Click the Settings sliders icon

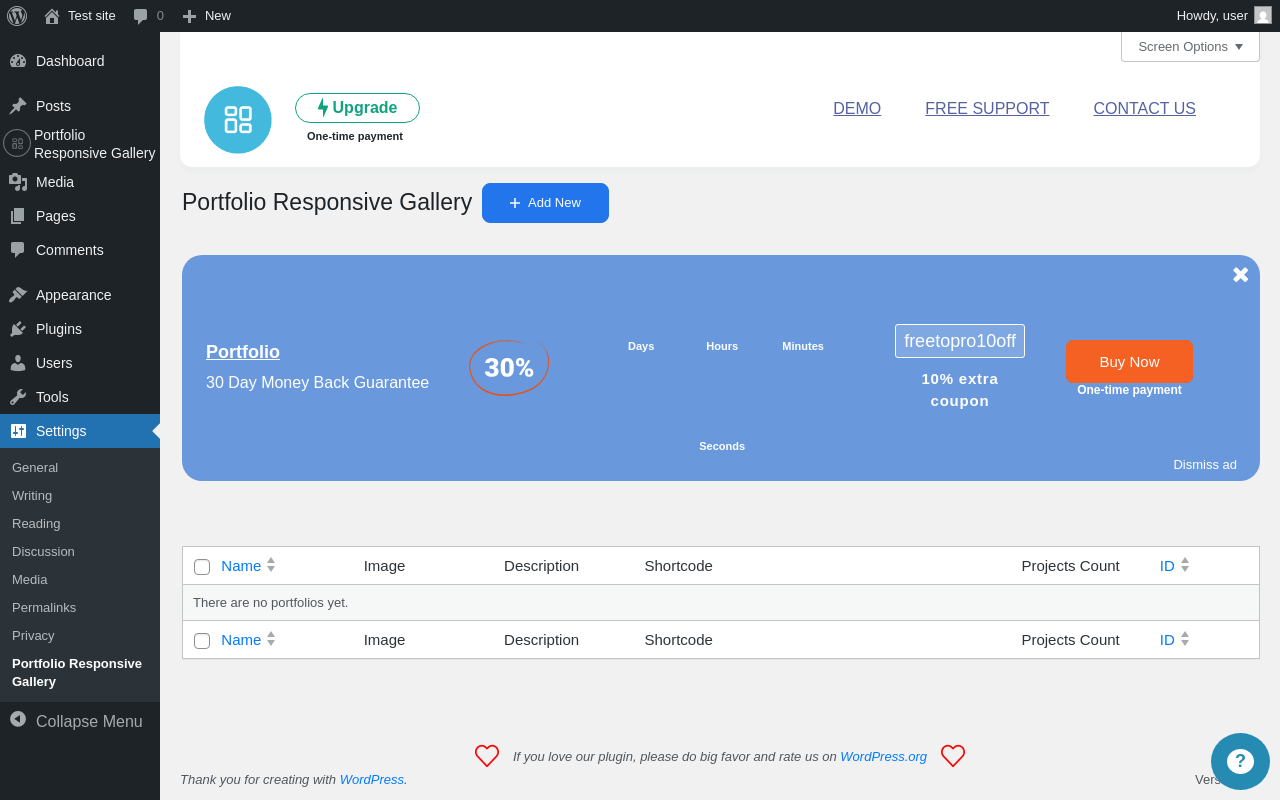(x=18, y=431)
